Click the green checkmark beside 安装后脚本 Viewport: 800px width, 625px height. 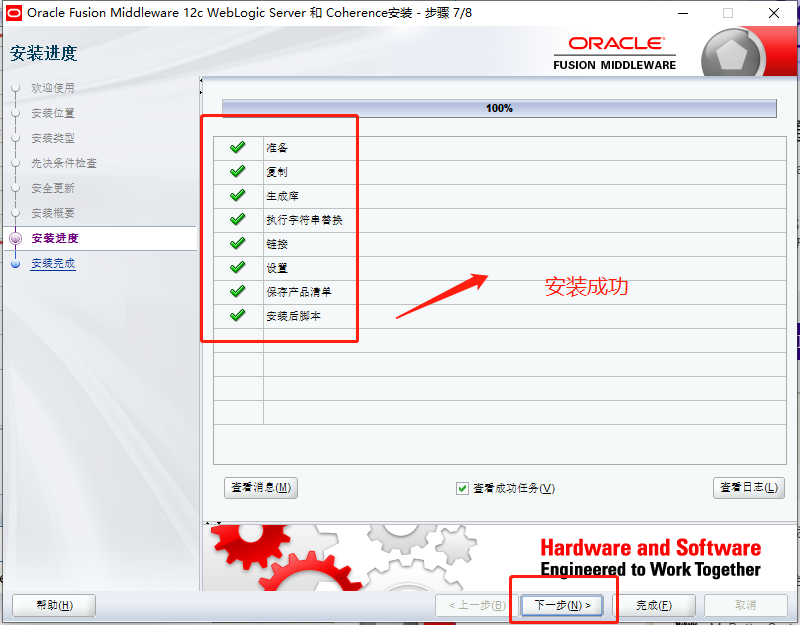[237, 315]
